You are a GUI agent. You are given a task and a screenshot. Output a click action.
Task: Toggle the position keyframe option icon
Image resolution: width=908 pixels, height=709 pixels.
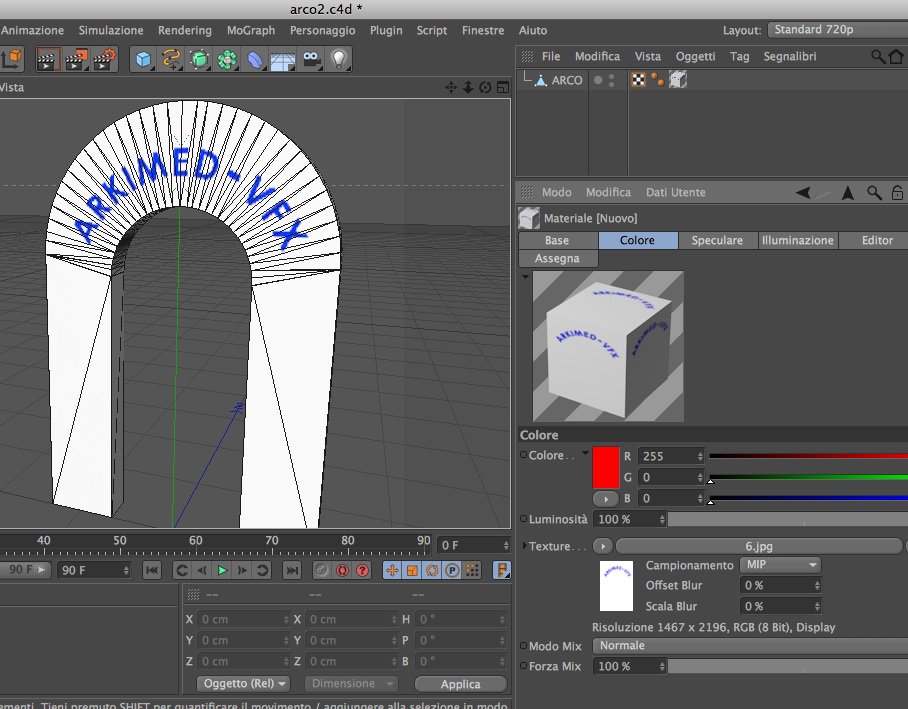(392, 570)
